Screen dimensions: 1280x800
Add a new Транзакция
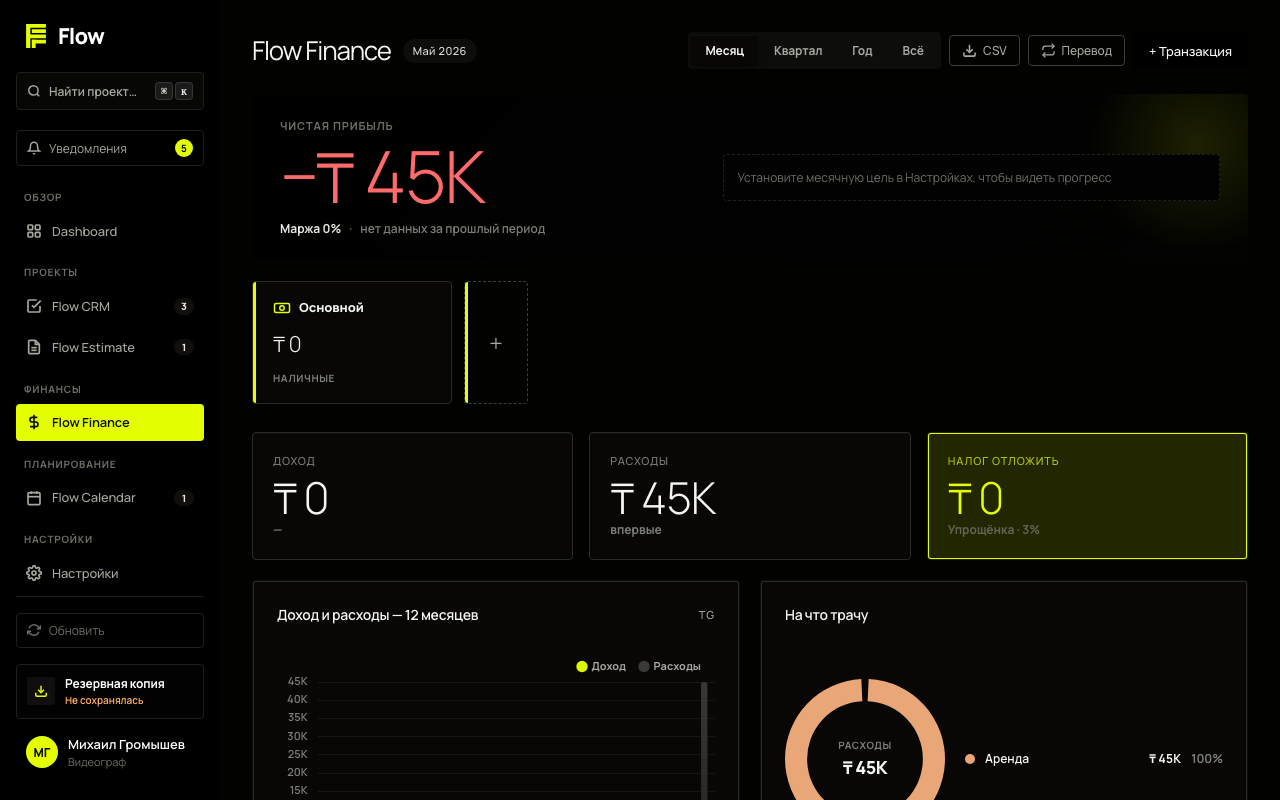click(1190, 51)
